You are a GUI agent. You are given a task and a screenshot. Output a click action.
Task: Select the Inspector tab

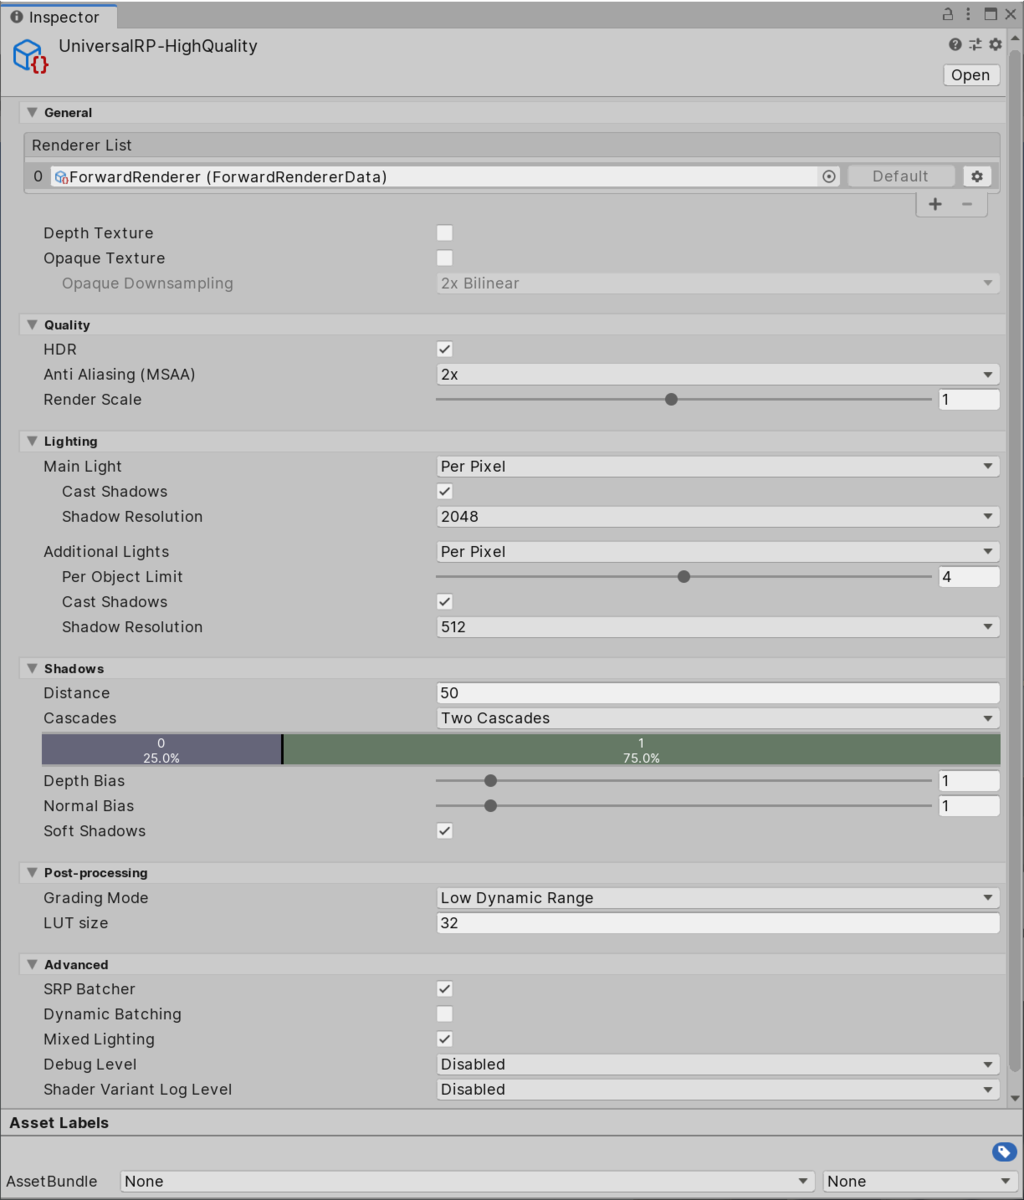pos(58,17)
